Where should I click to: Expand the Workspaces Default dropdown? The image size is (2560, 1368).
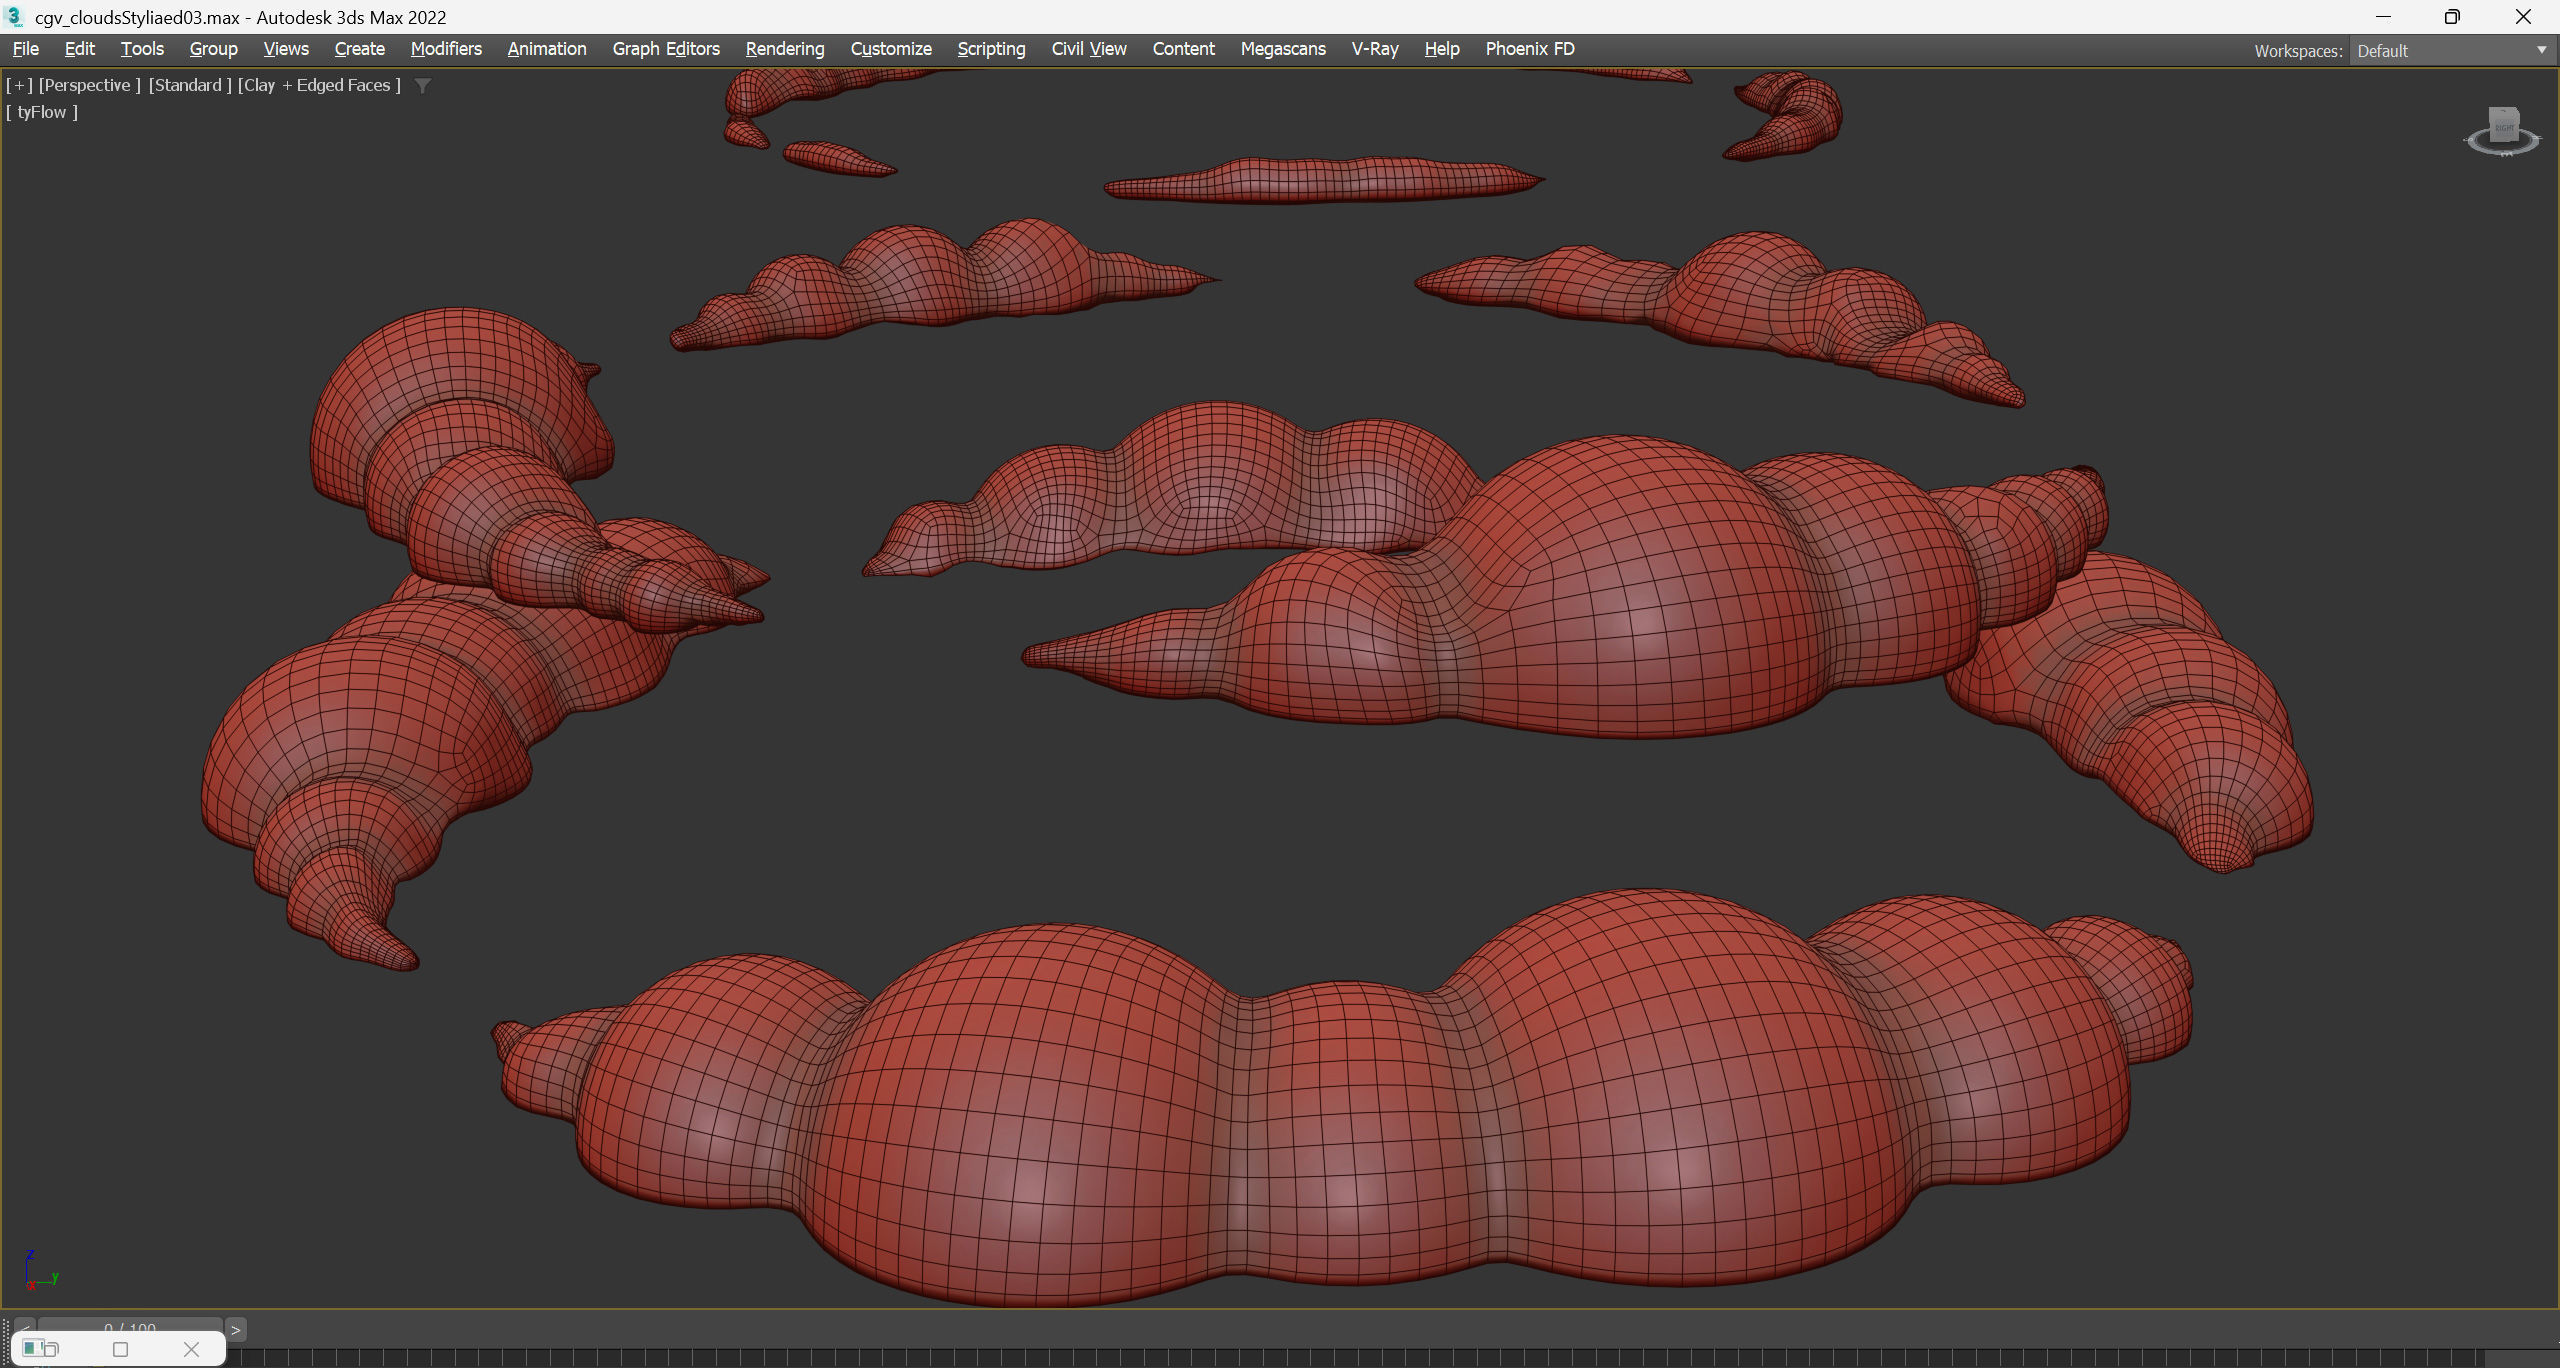click(x=2452, y=51)
